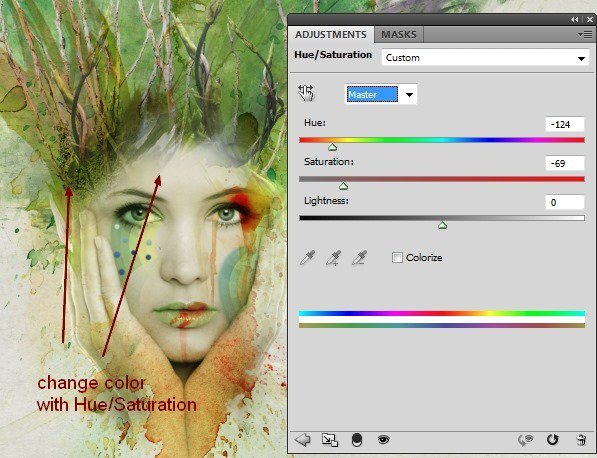Viewport: 597px width, 458px height.
Task: Enable the Colorize checkbox
Action: 397,258
